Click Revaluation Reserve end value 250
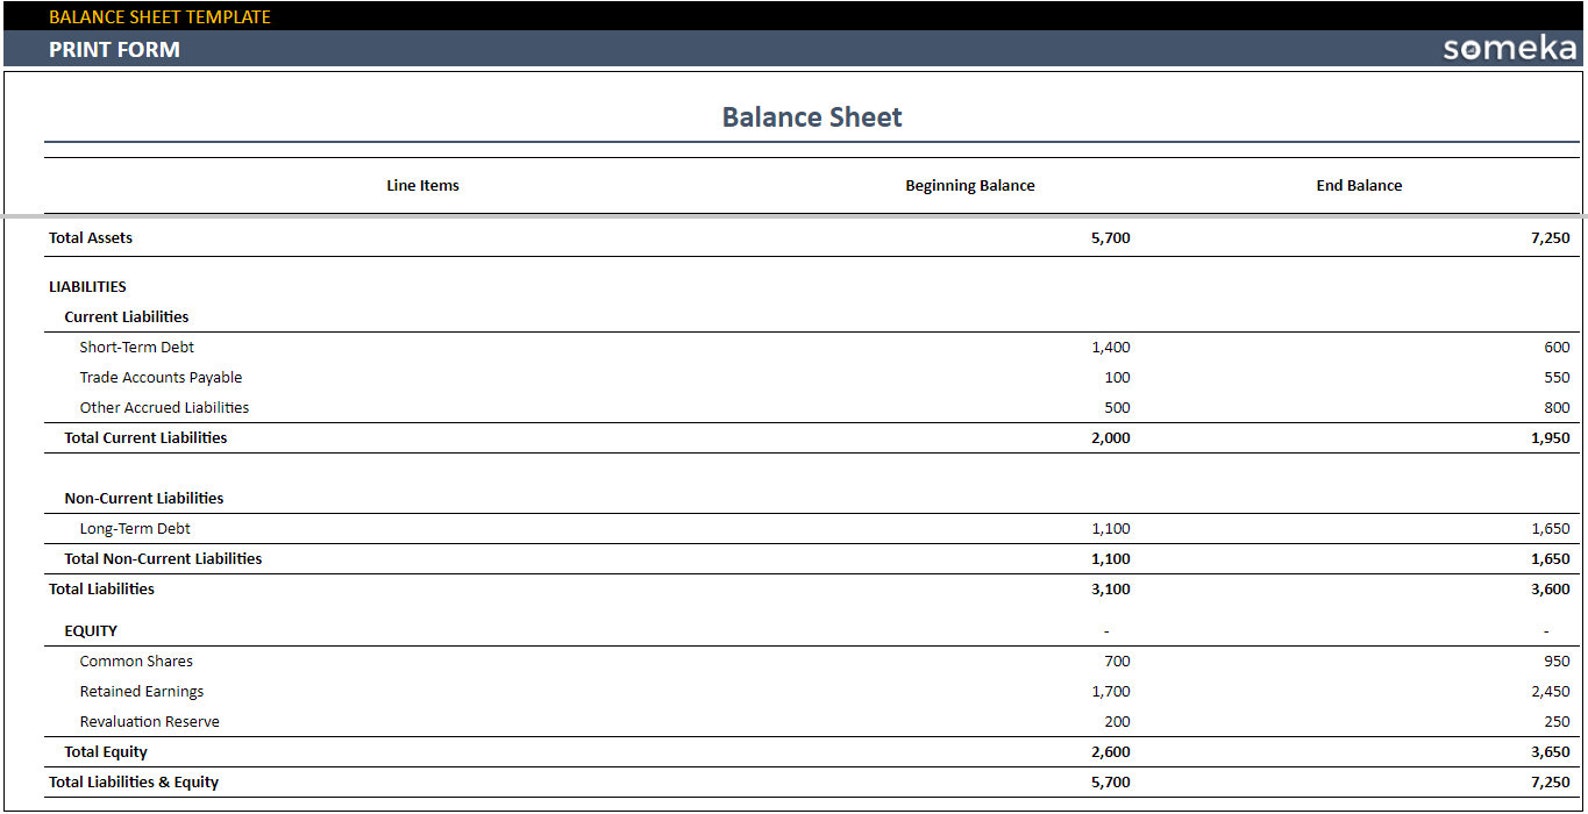 tap(1557, 722)
